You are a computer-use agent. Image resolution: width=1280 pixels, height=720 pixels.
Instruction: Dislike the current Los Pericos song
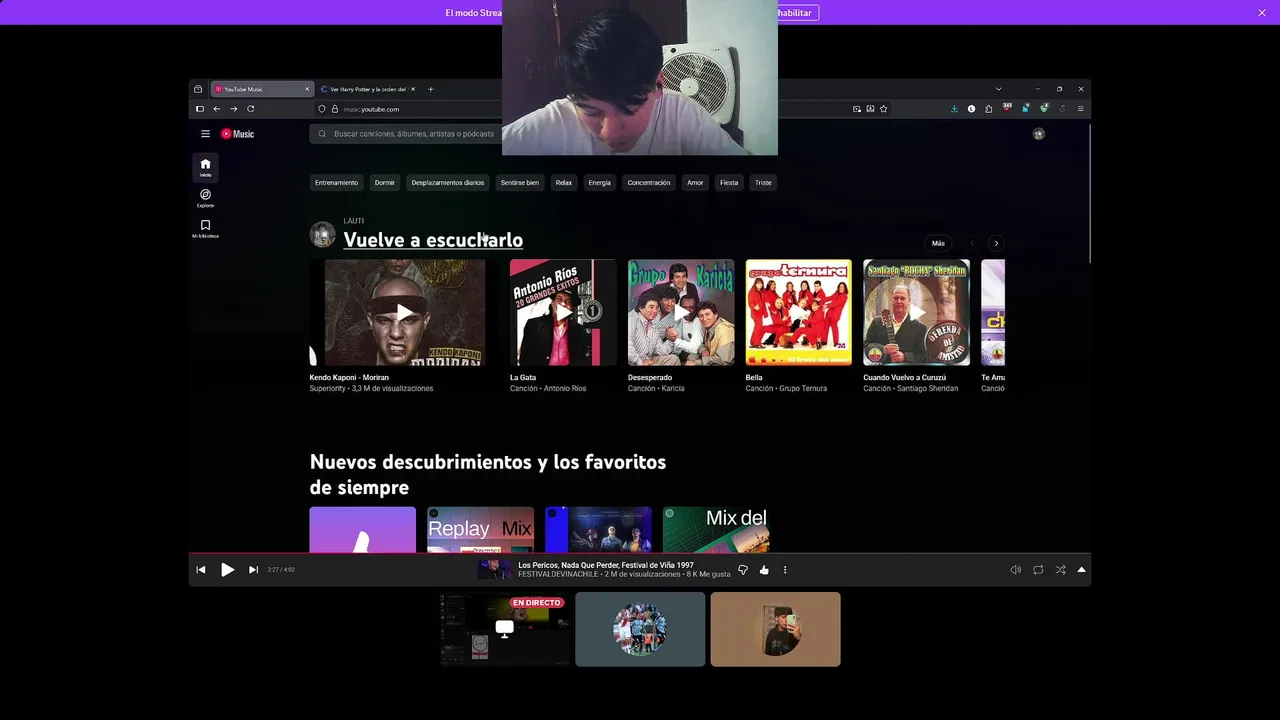tap(743, 570)
